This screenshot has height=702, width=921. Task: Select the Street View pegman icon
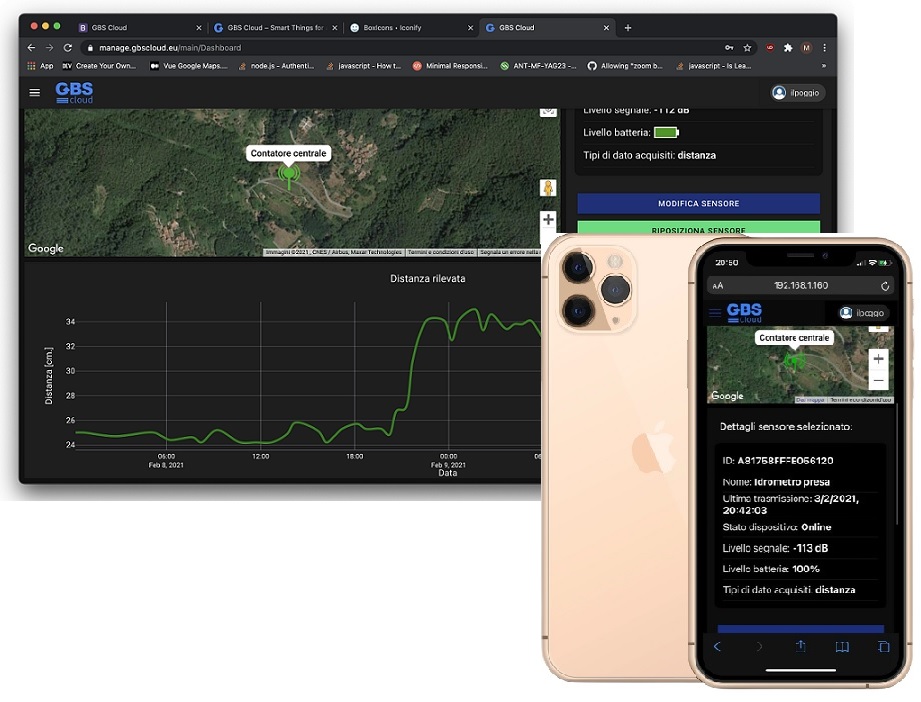[548, 188]
